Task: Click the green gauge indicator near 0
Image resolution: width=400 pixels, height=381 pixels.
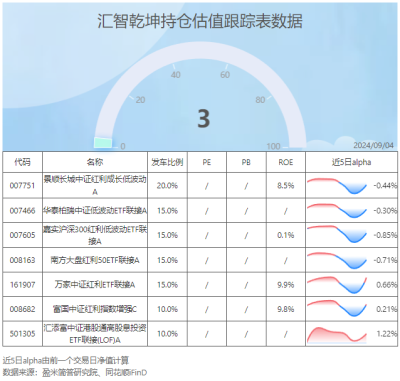Action: [103, 143]
